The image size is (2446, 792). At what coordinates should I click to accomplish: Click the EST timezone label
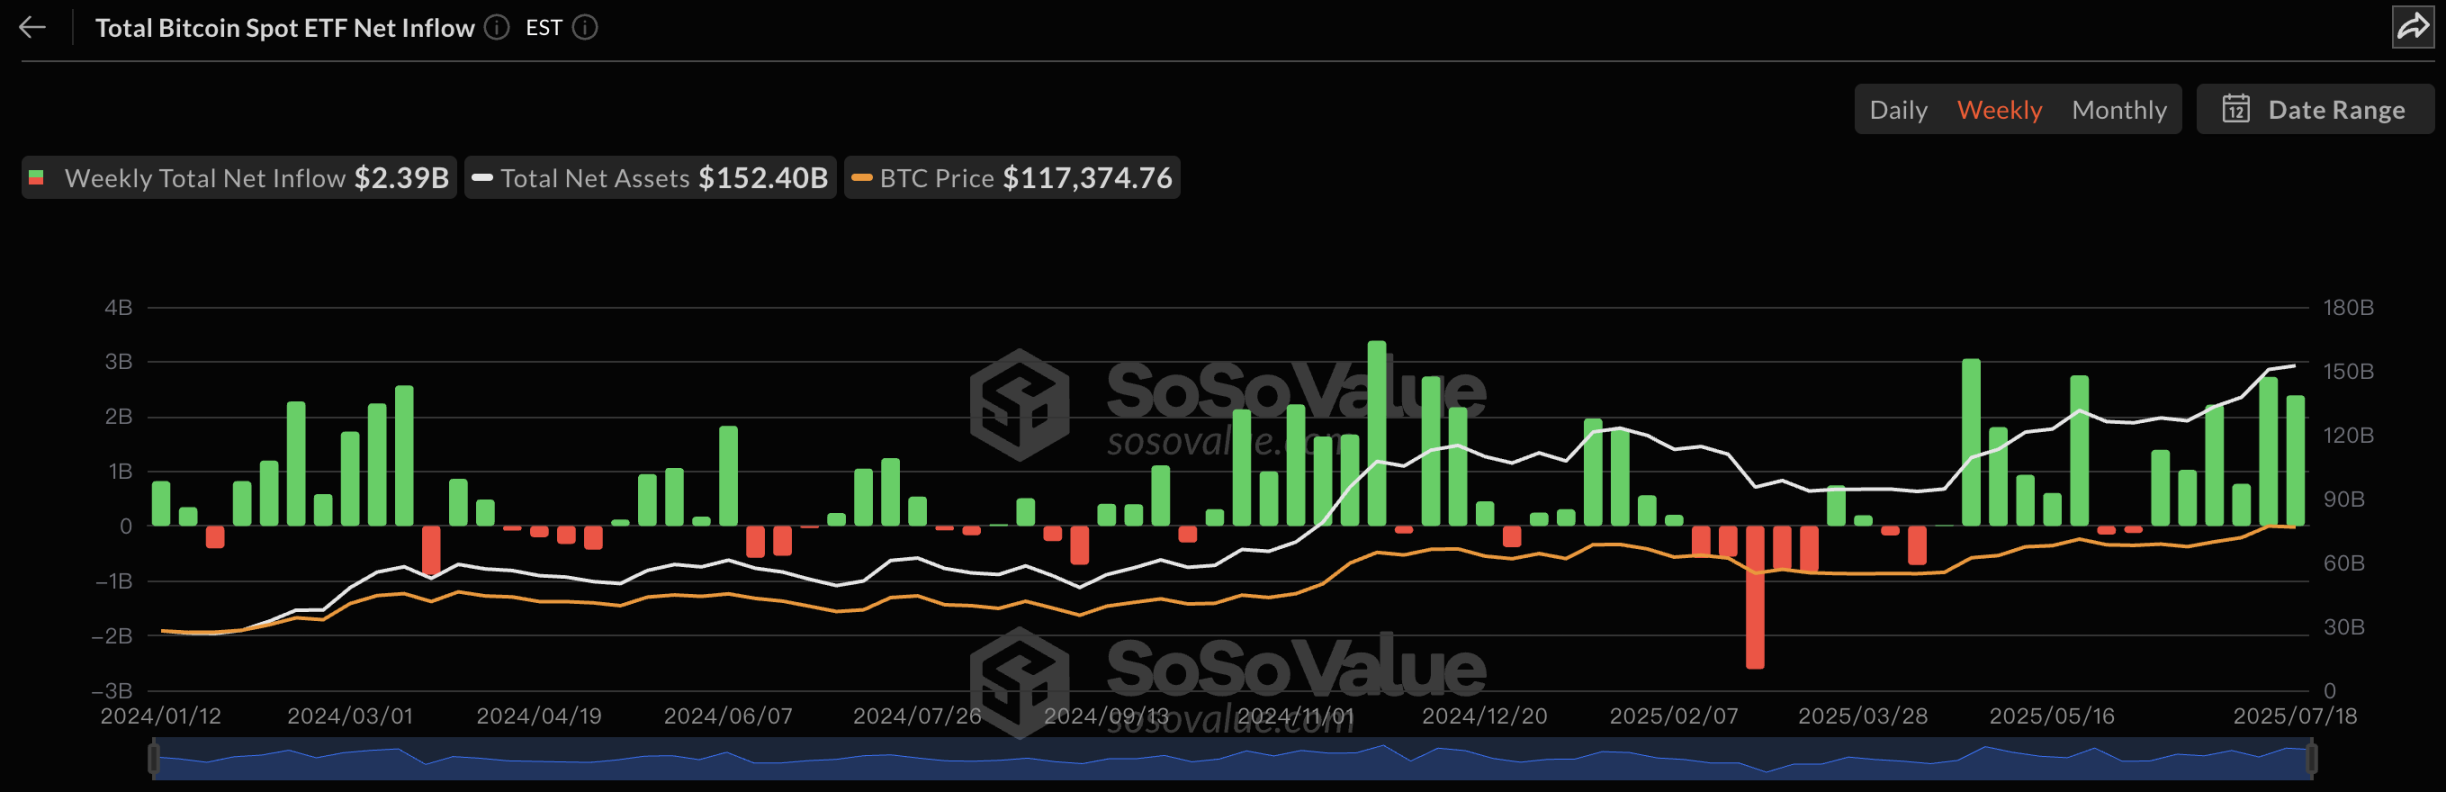point(544,28)
